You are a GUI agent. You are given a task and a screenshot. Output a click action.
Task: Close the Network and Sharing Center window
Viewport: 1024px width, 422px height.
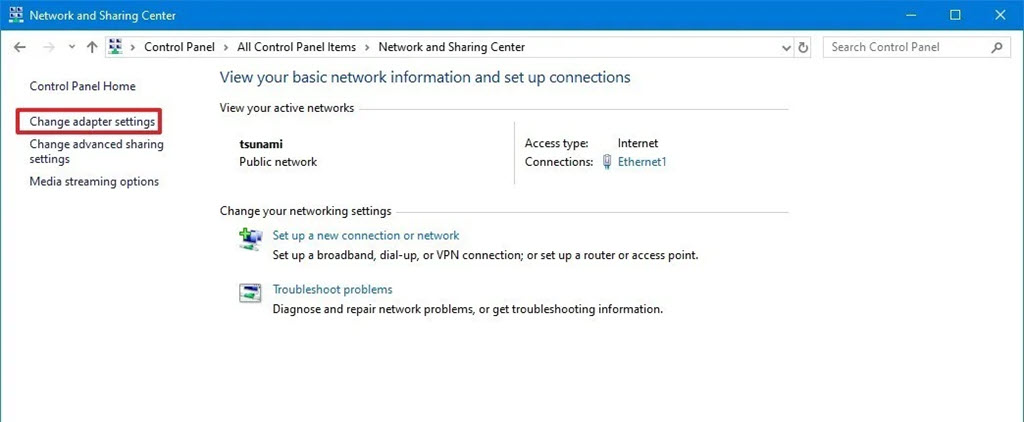[1000, 15]
